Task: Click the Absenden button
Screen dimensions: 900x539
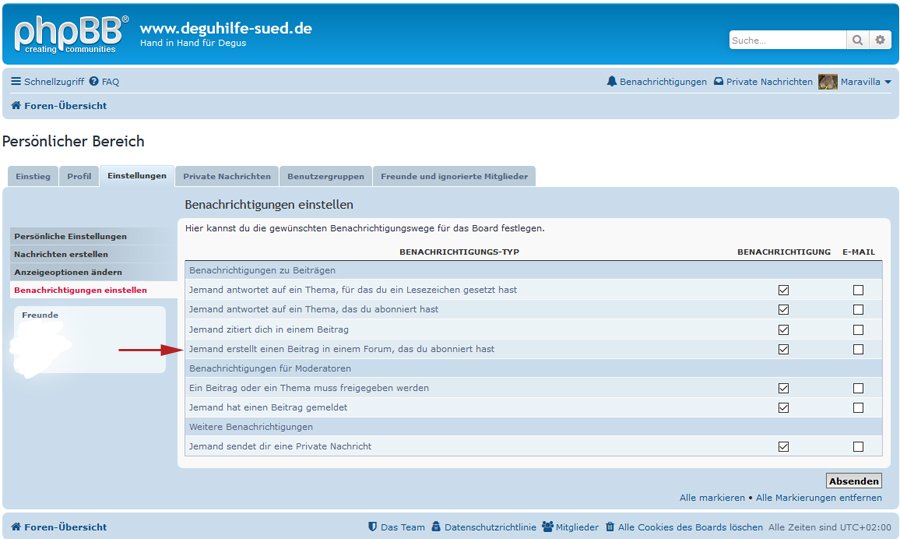Action: coord(854,481)
